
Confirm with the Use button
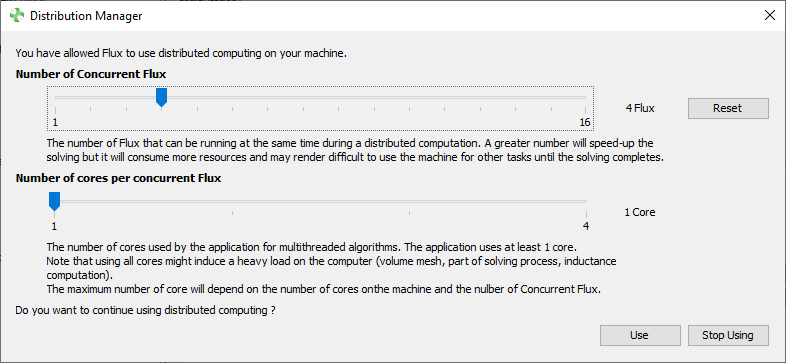coord(640,335)
